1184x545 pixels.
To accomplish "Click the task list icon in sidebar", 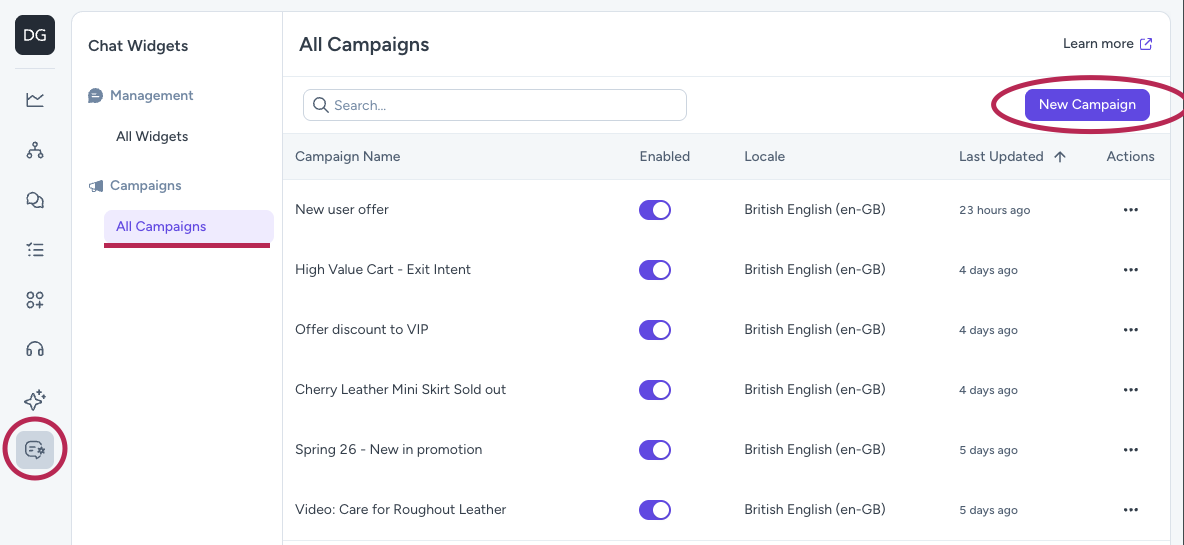I will [35, 250].
